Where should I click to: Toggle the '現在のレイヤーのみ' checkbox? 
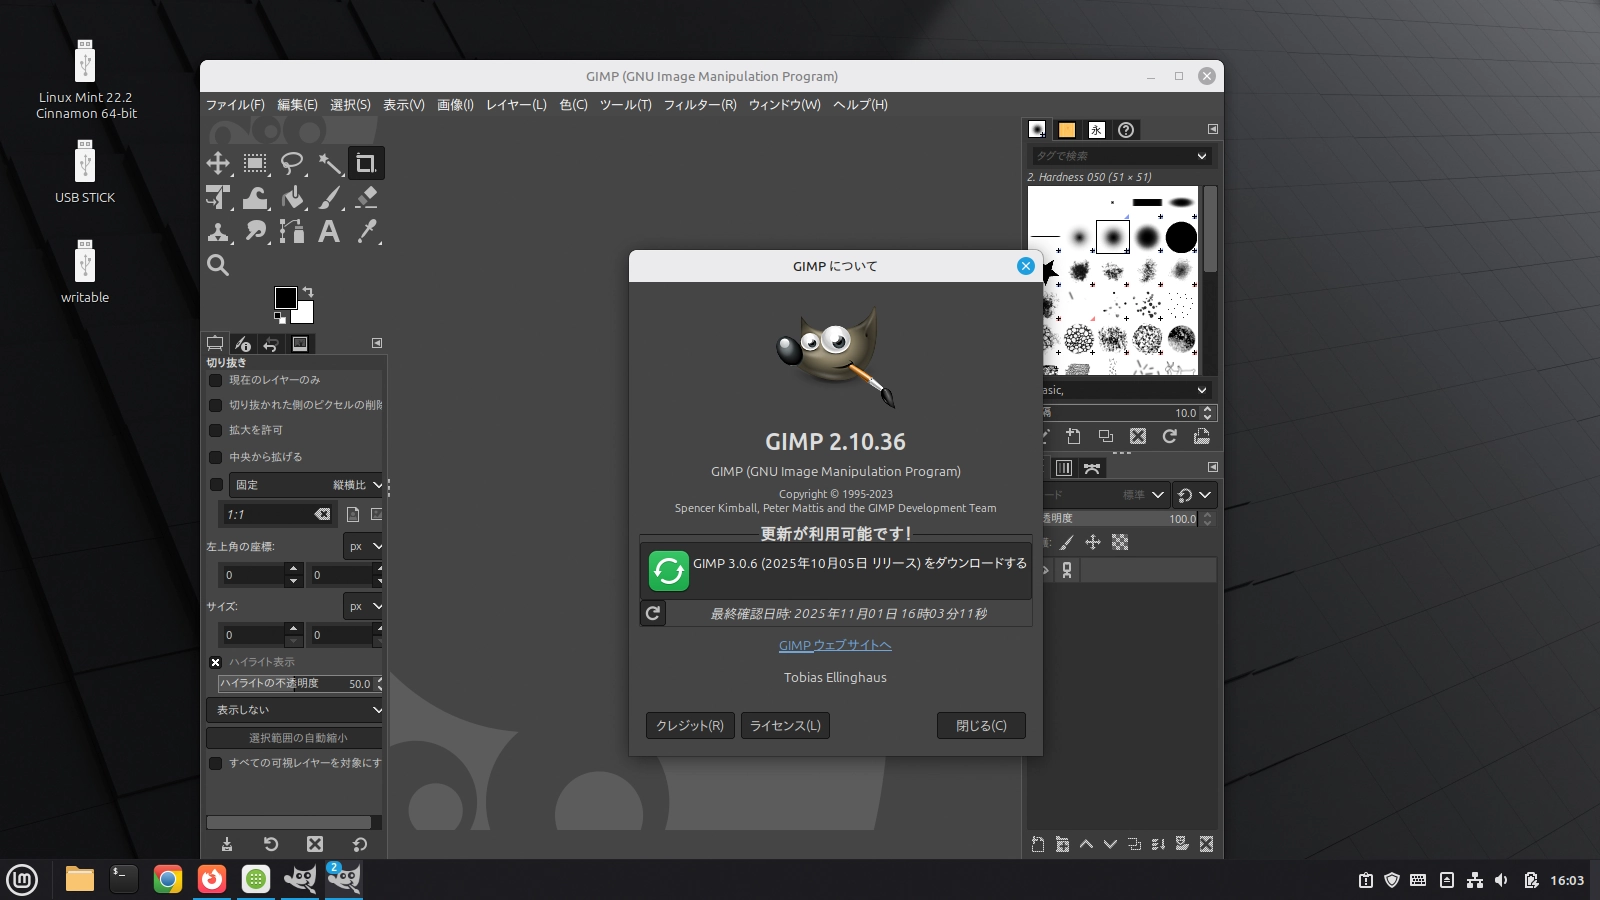[215, 380]
